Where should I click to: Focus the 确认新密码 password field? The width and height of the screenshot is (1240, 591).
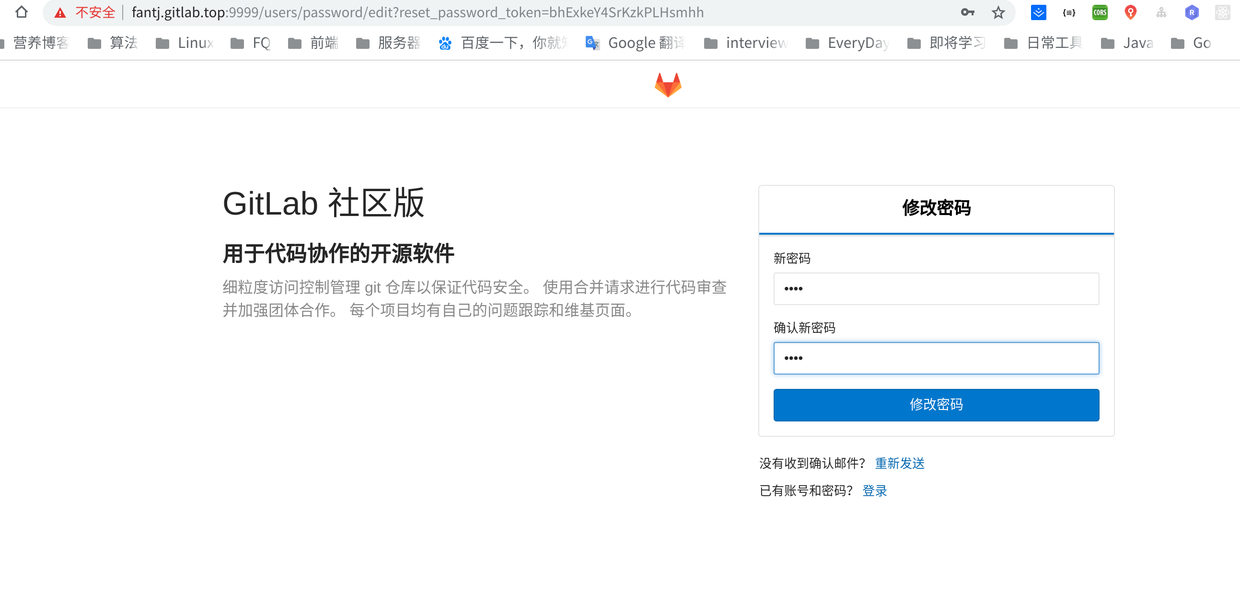click(x=936, y=358)
